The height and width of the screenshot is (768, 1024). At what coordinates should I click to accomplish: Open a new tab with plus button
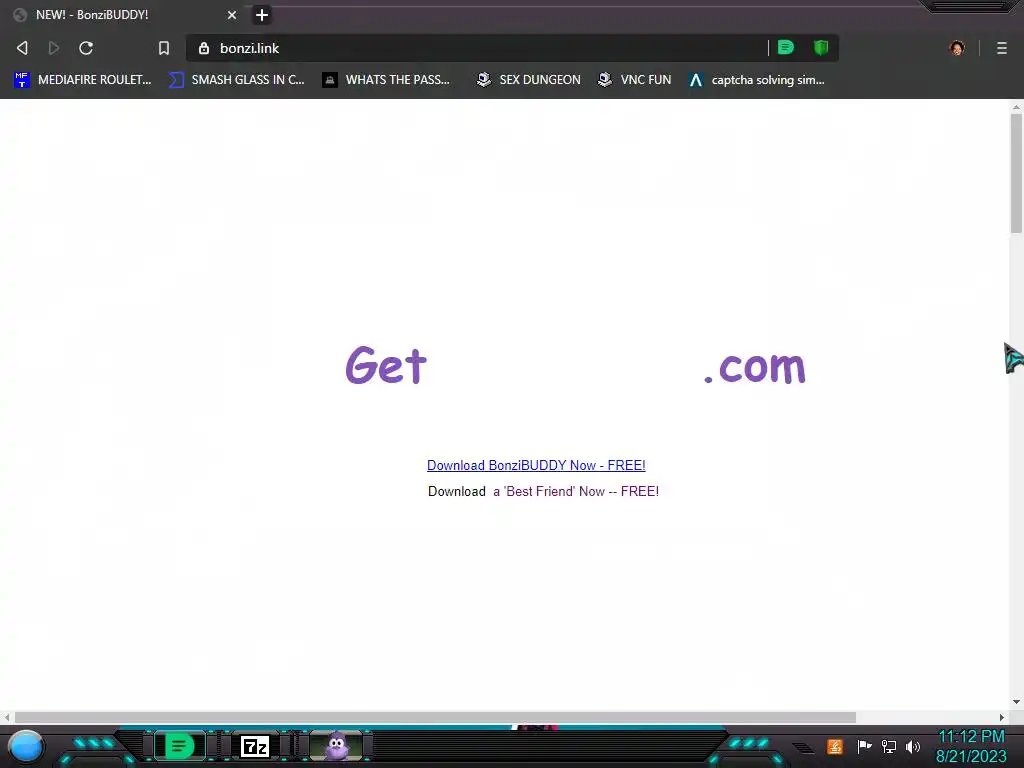pyautogui.click(x=261, y=15)
